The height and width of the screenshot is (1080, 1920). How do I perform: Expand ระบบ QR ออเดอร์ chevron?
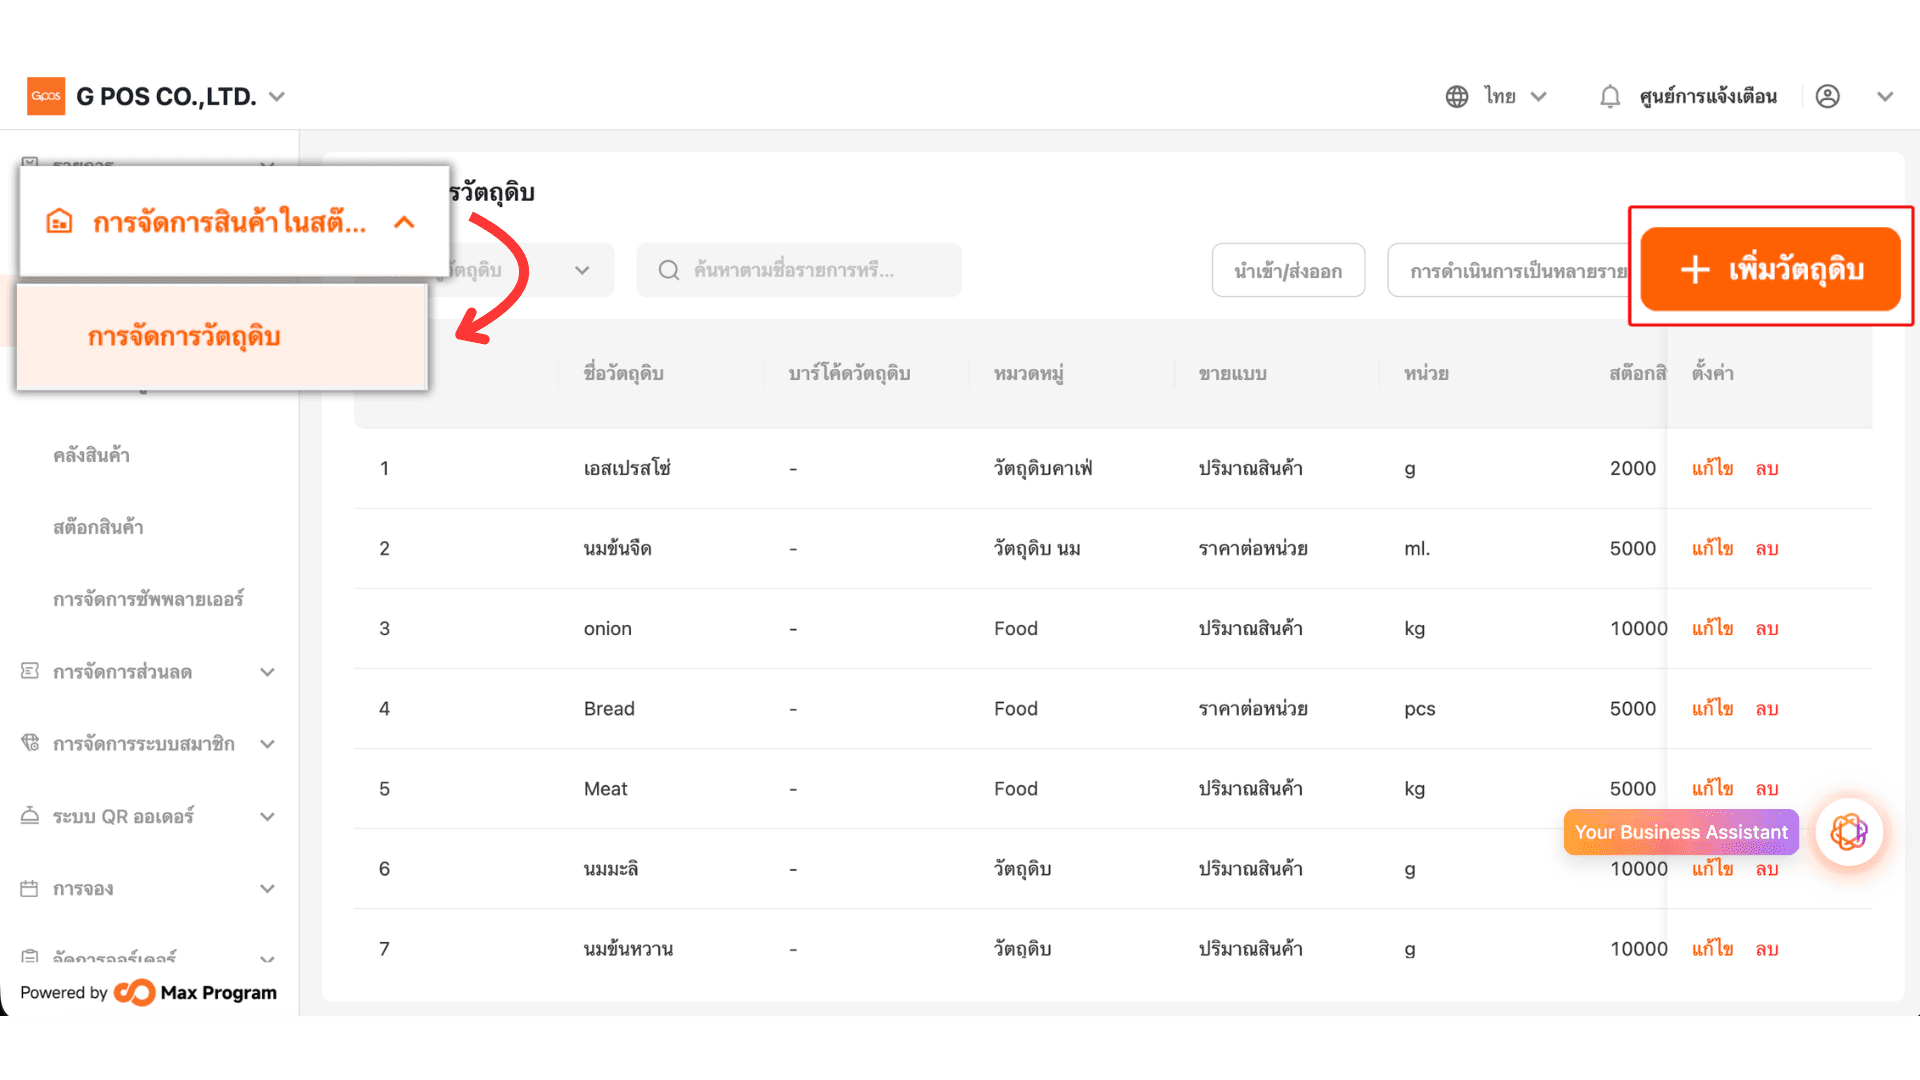pos(267,816)
